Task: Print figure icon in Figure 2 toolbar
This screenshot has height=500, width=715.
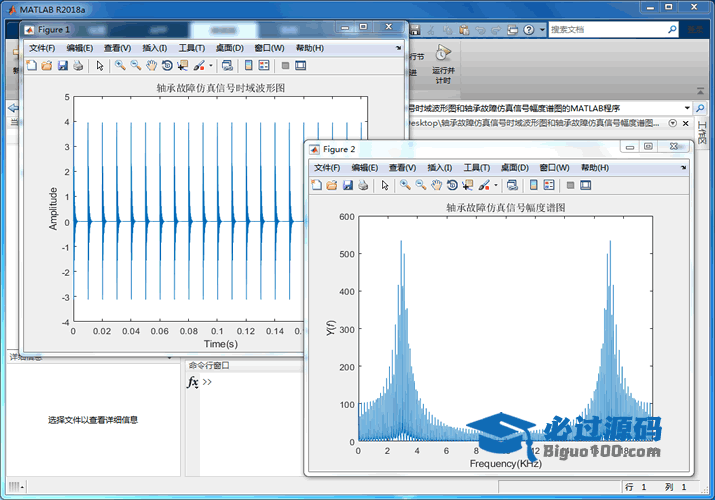Action: point(363,185)
